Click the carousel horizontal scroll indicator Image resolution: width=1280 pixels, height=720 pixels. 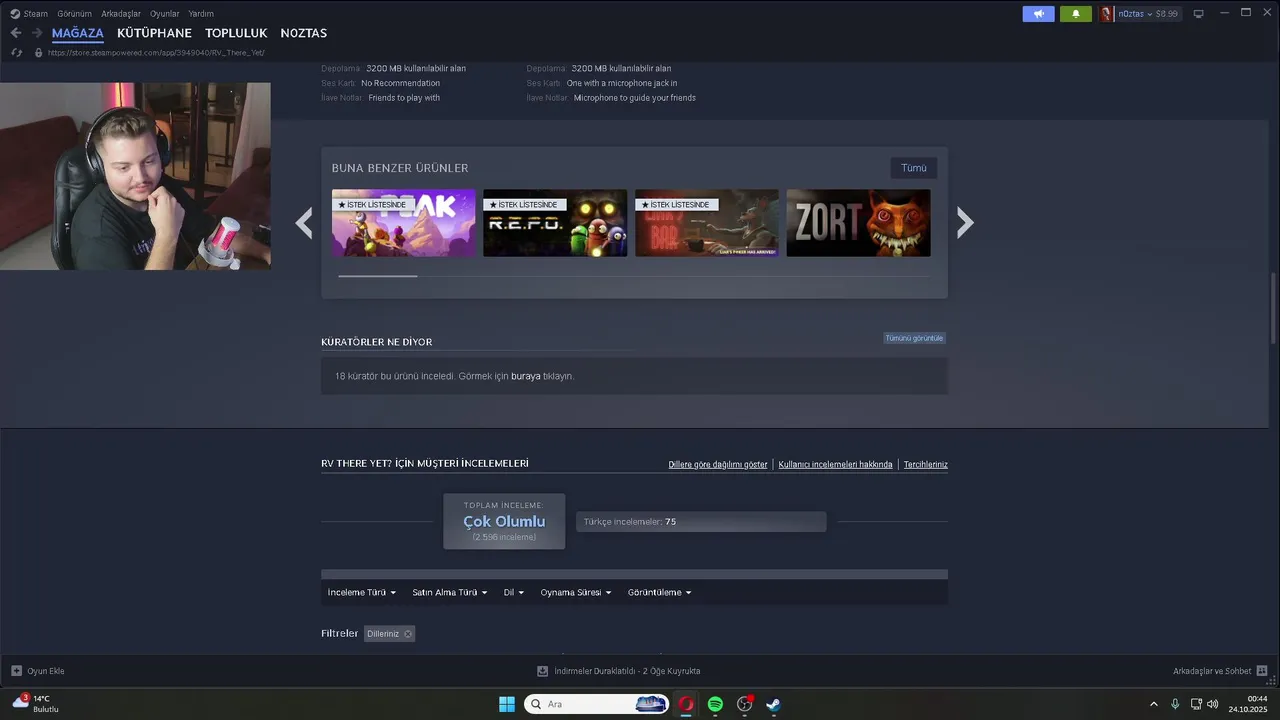(378, 275)
